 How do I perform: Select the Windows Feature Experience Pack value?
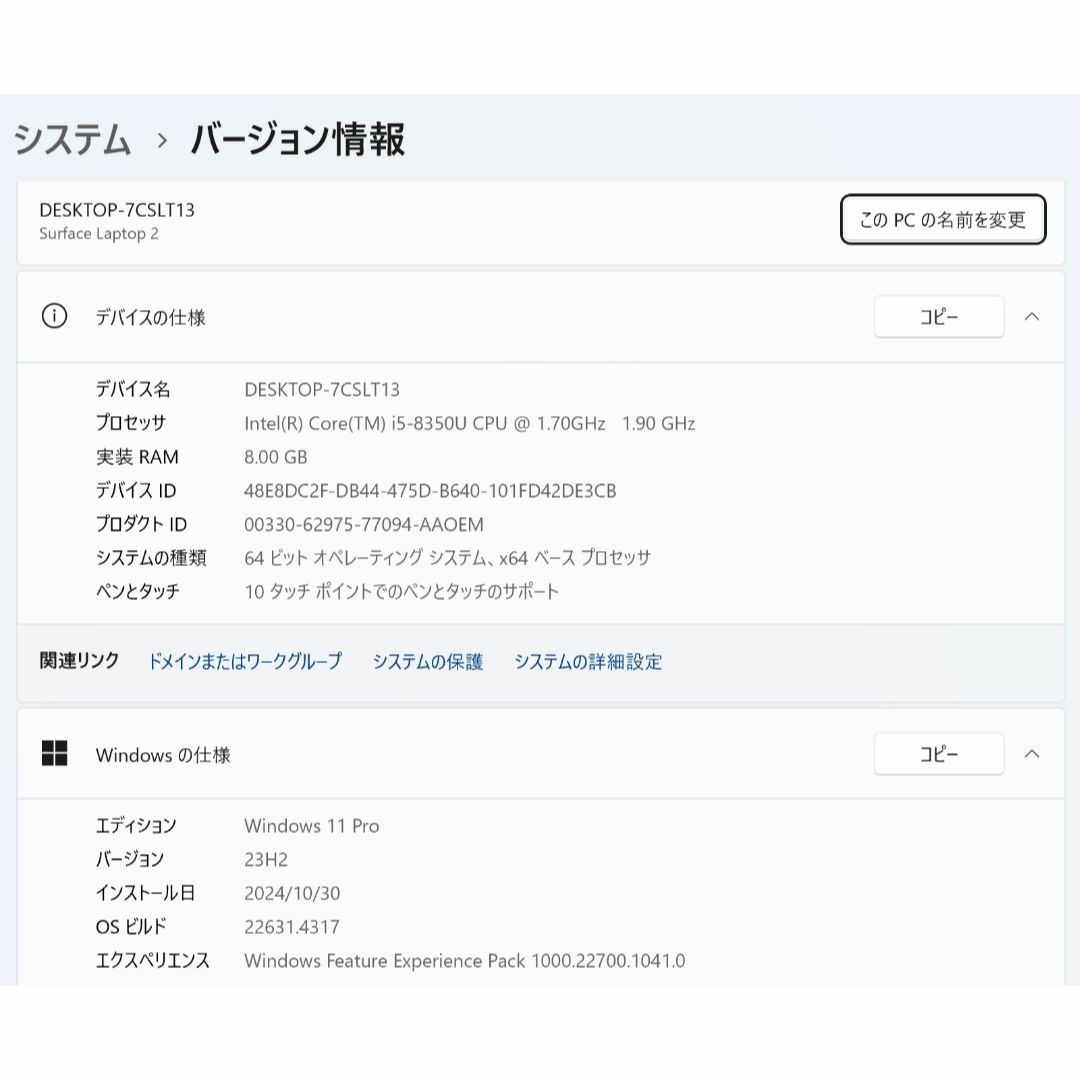pos(464,961)
